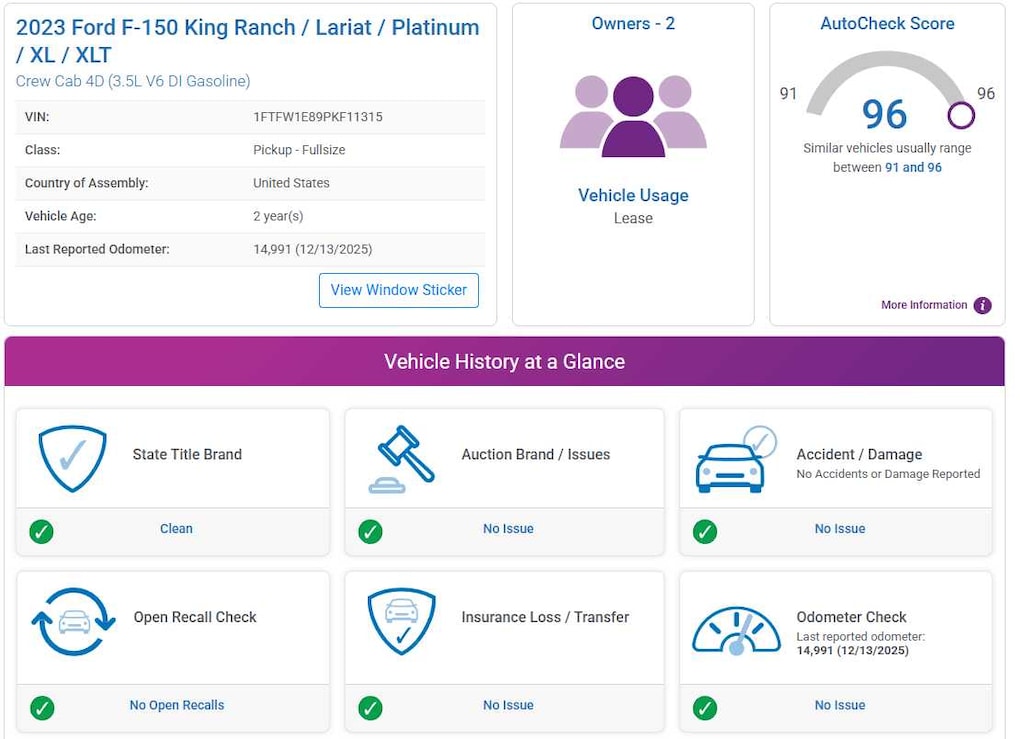
Task: Click the 2023 Ford F-150 vehicle title
Action: click(x=247, y=41)
